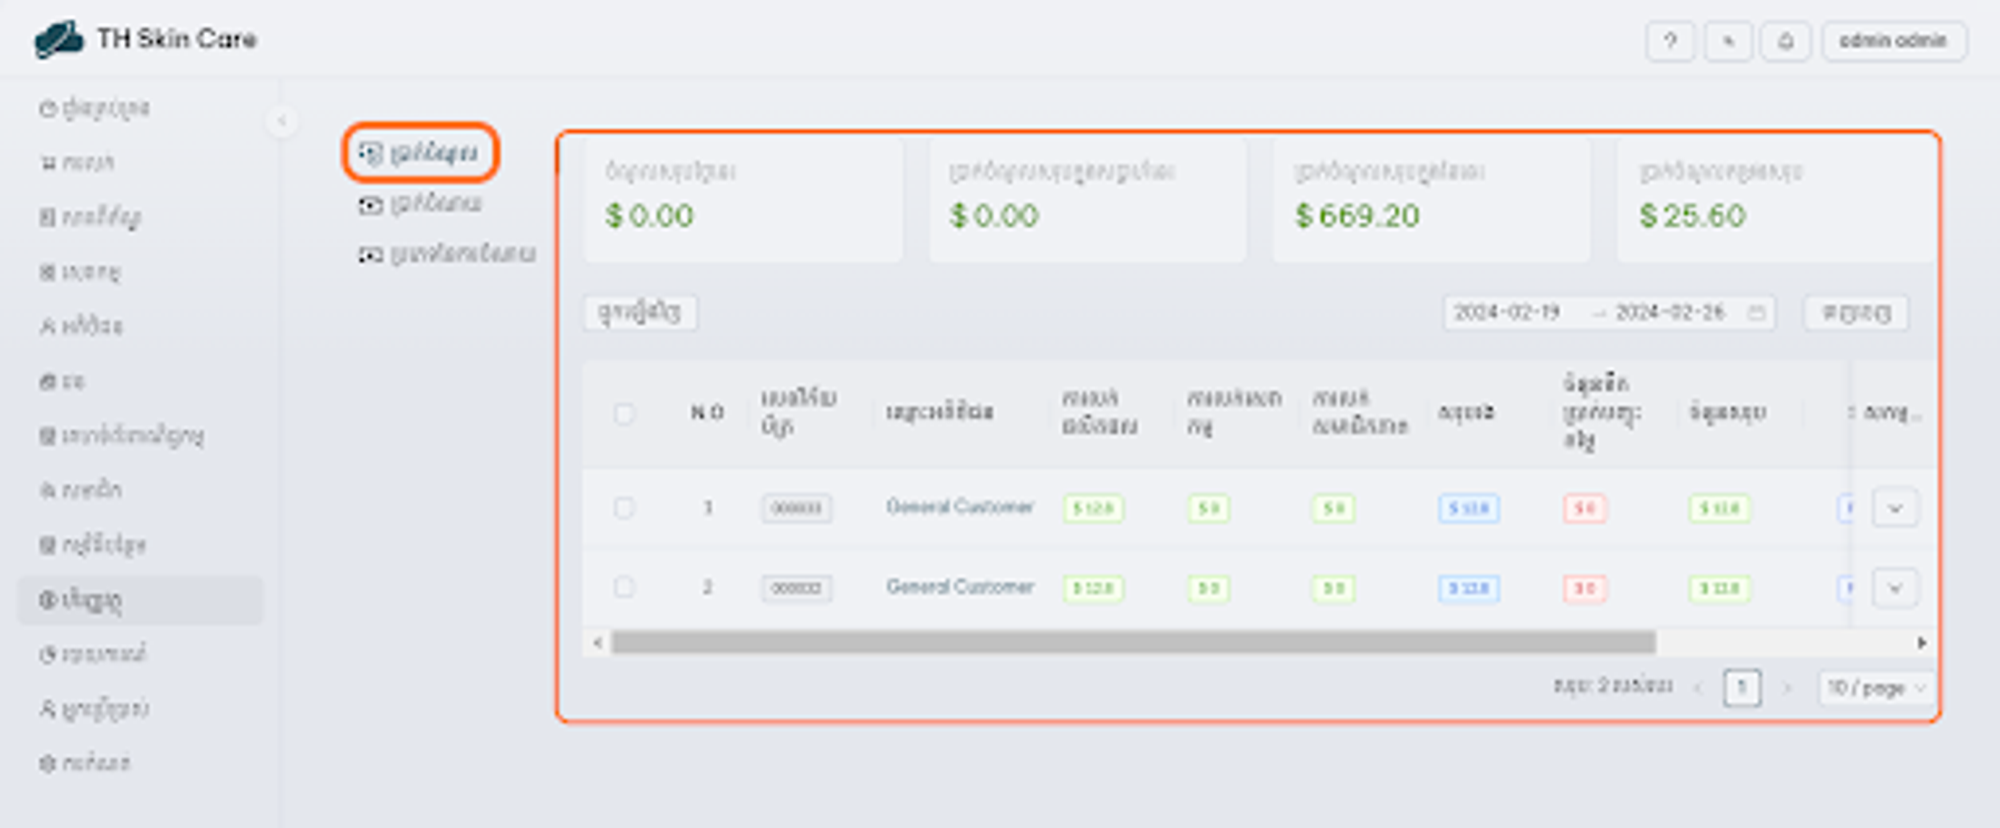The image size is (2000, 828).
Task: Click the calendar icon in the date range
Action: (x=1755, y=313)
